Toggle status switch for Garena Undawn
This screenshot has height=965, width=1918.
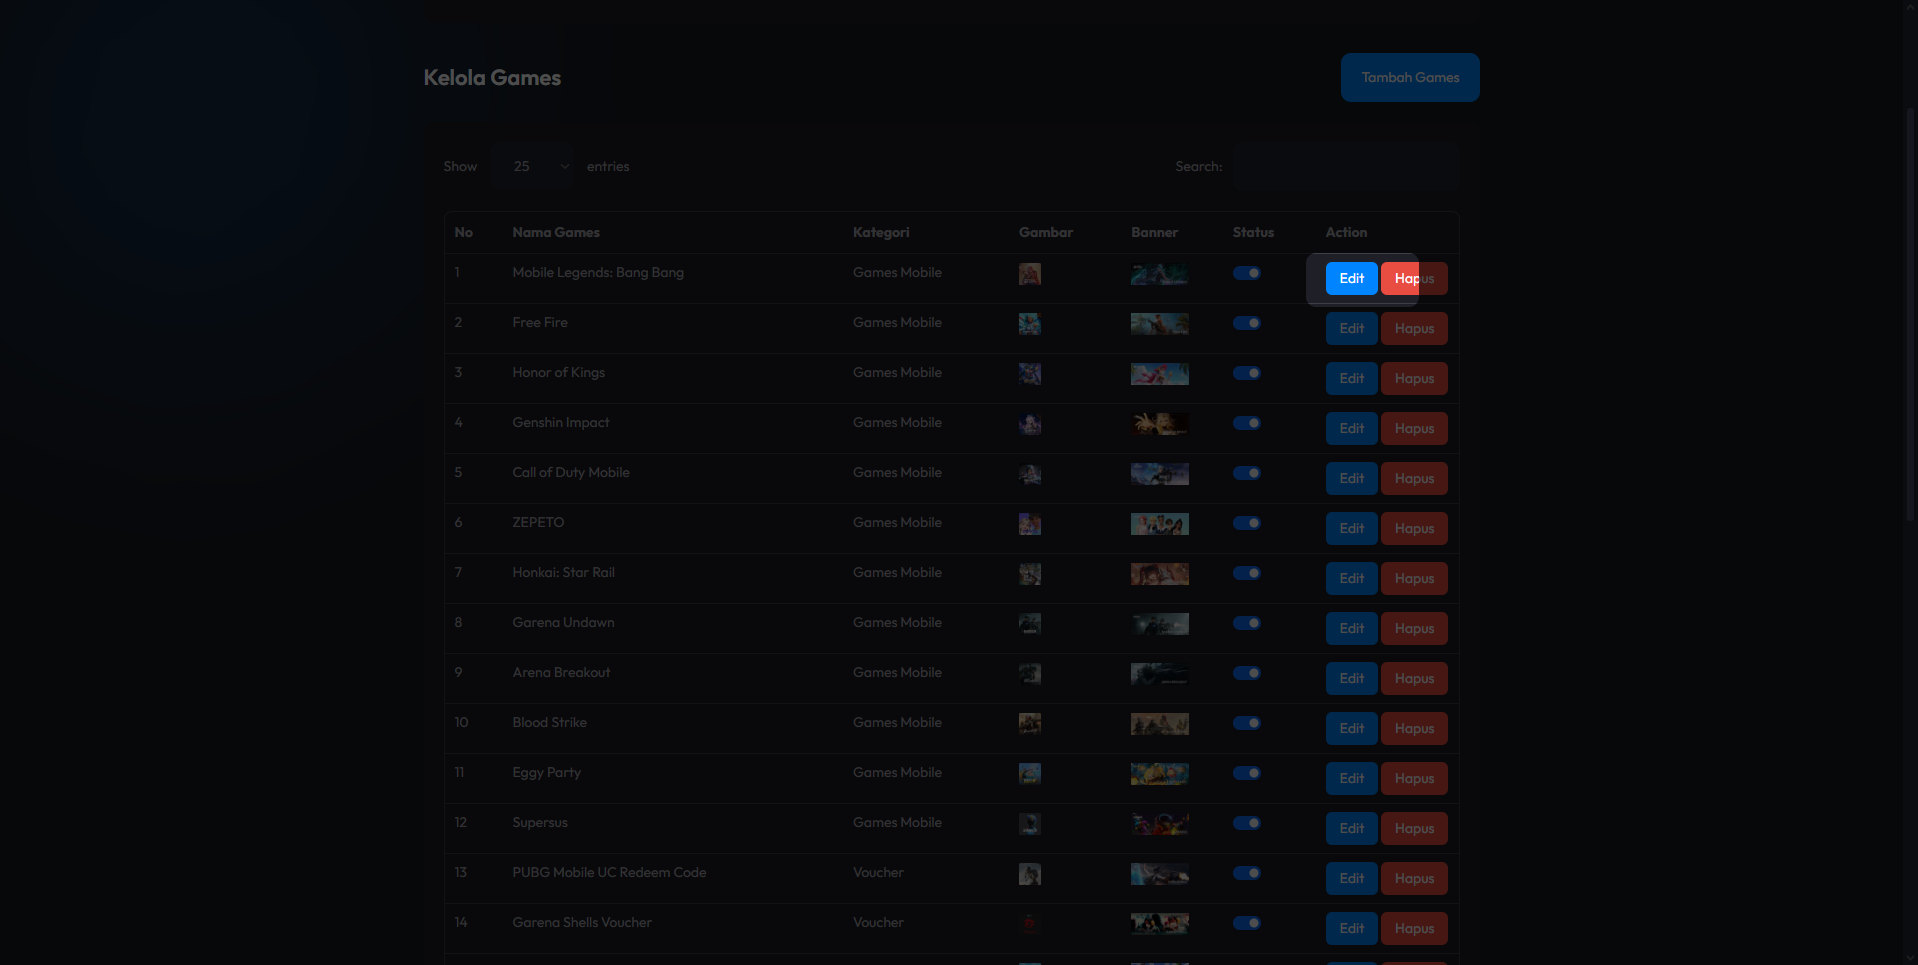pyautogui.click(x=1247, y=623)
